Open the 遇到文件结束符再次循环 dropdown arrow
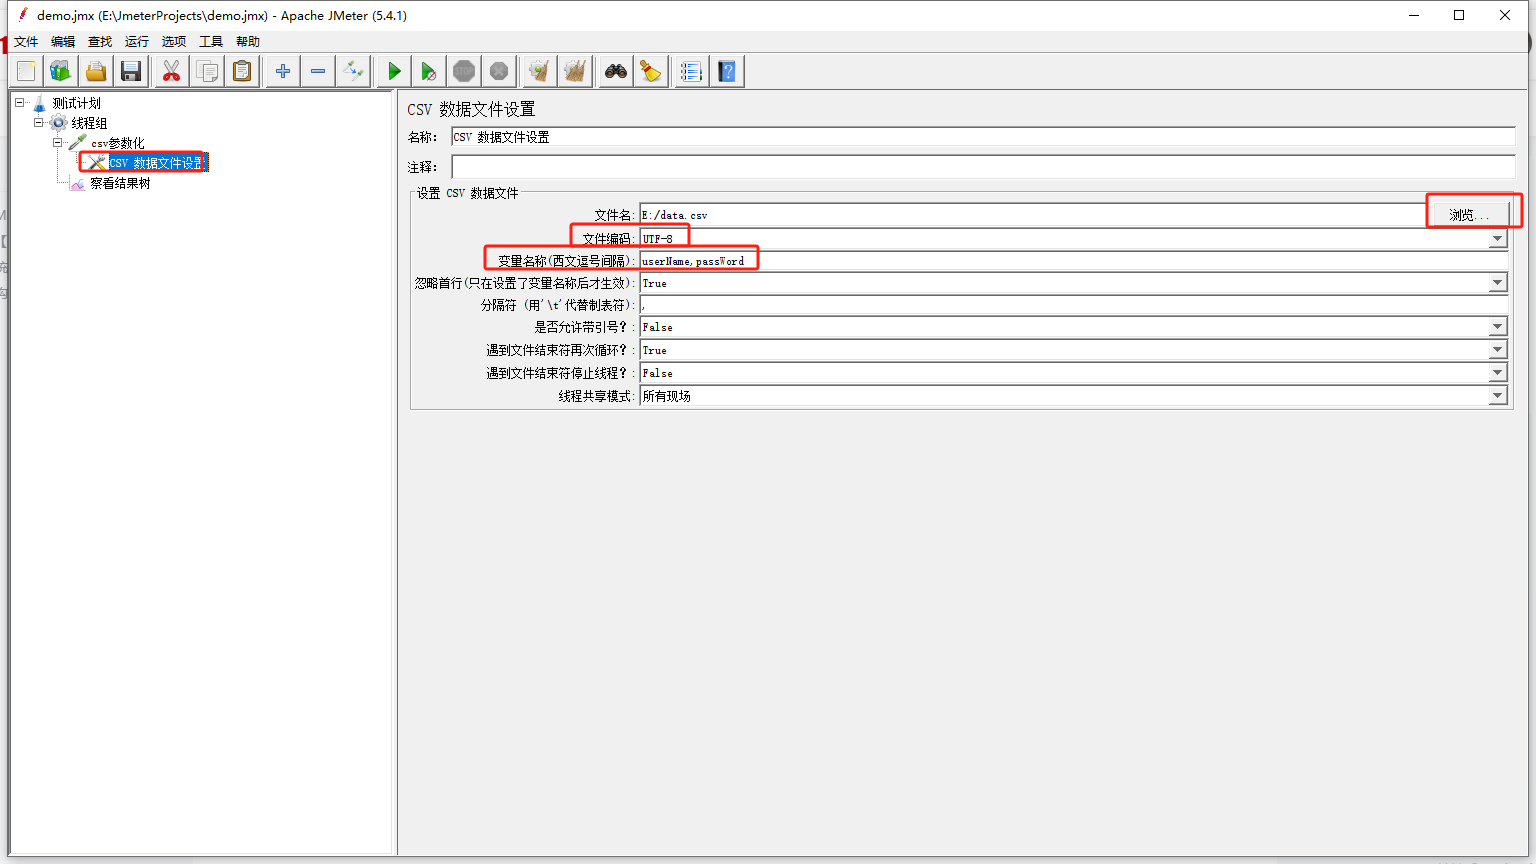The height and width of the screenshot is (864, 1536). coord(1497,350)
